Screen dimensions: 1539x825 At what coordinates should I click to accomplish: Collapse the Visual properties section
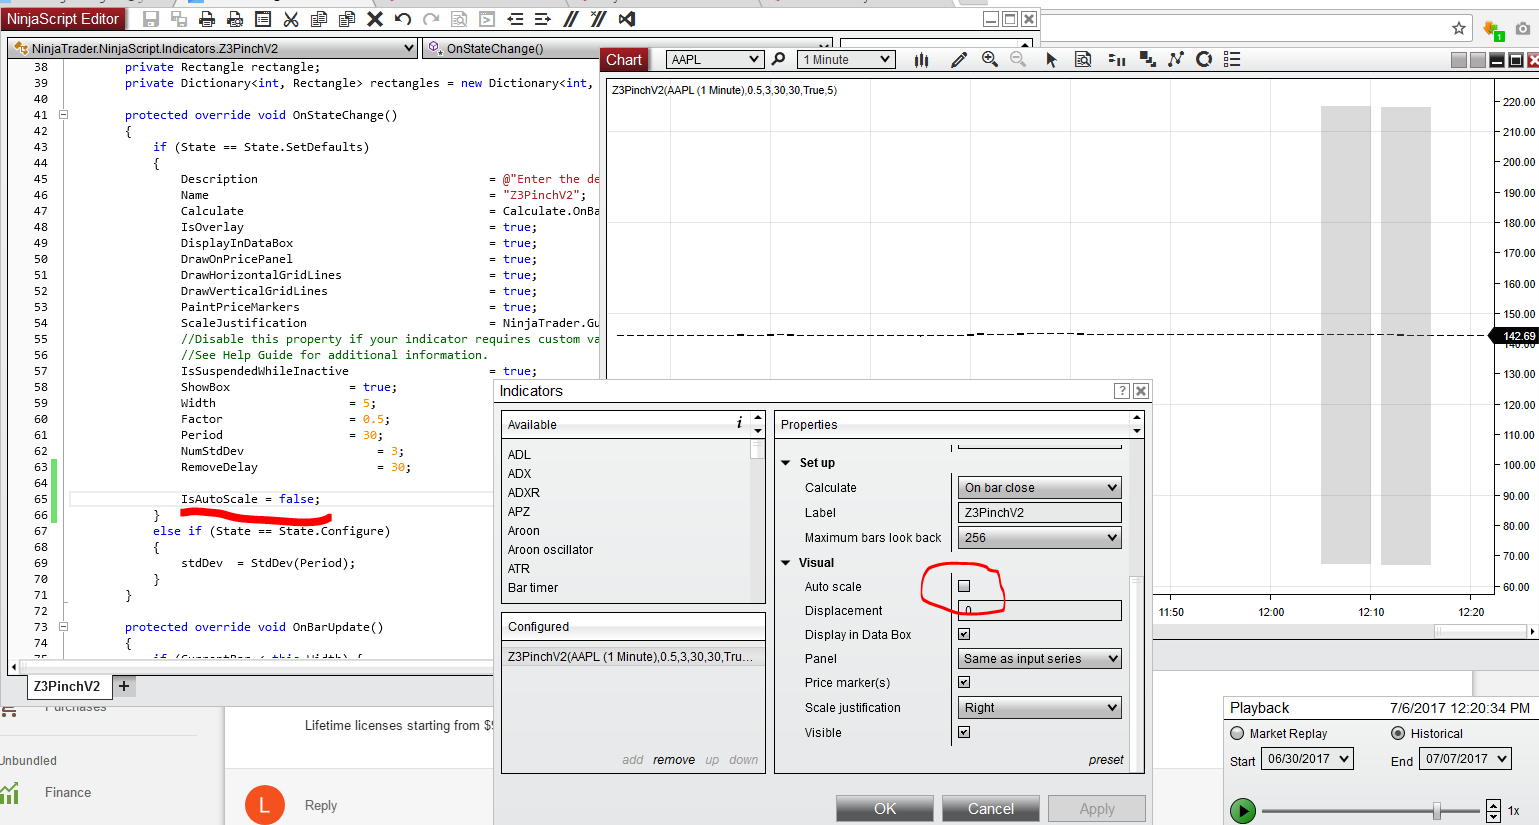coord(786,563)
